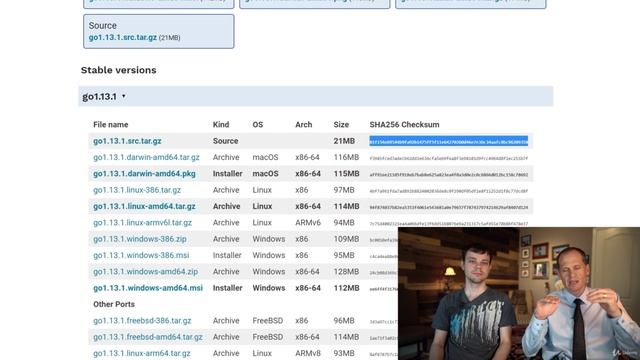The width and height of the screenshot is (640, 360).
Task: Click the 95MB size cell
Action: (344, 255)
